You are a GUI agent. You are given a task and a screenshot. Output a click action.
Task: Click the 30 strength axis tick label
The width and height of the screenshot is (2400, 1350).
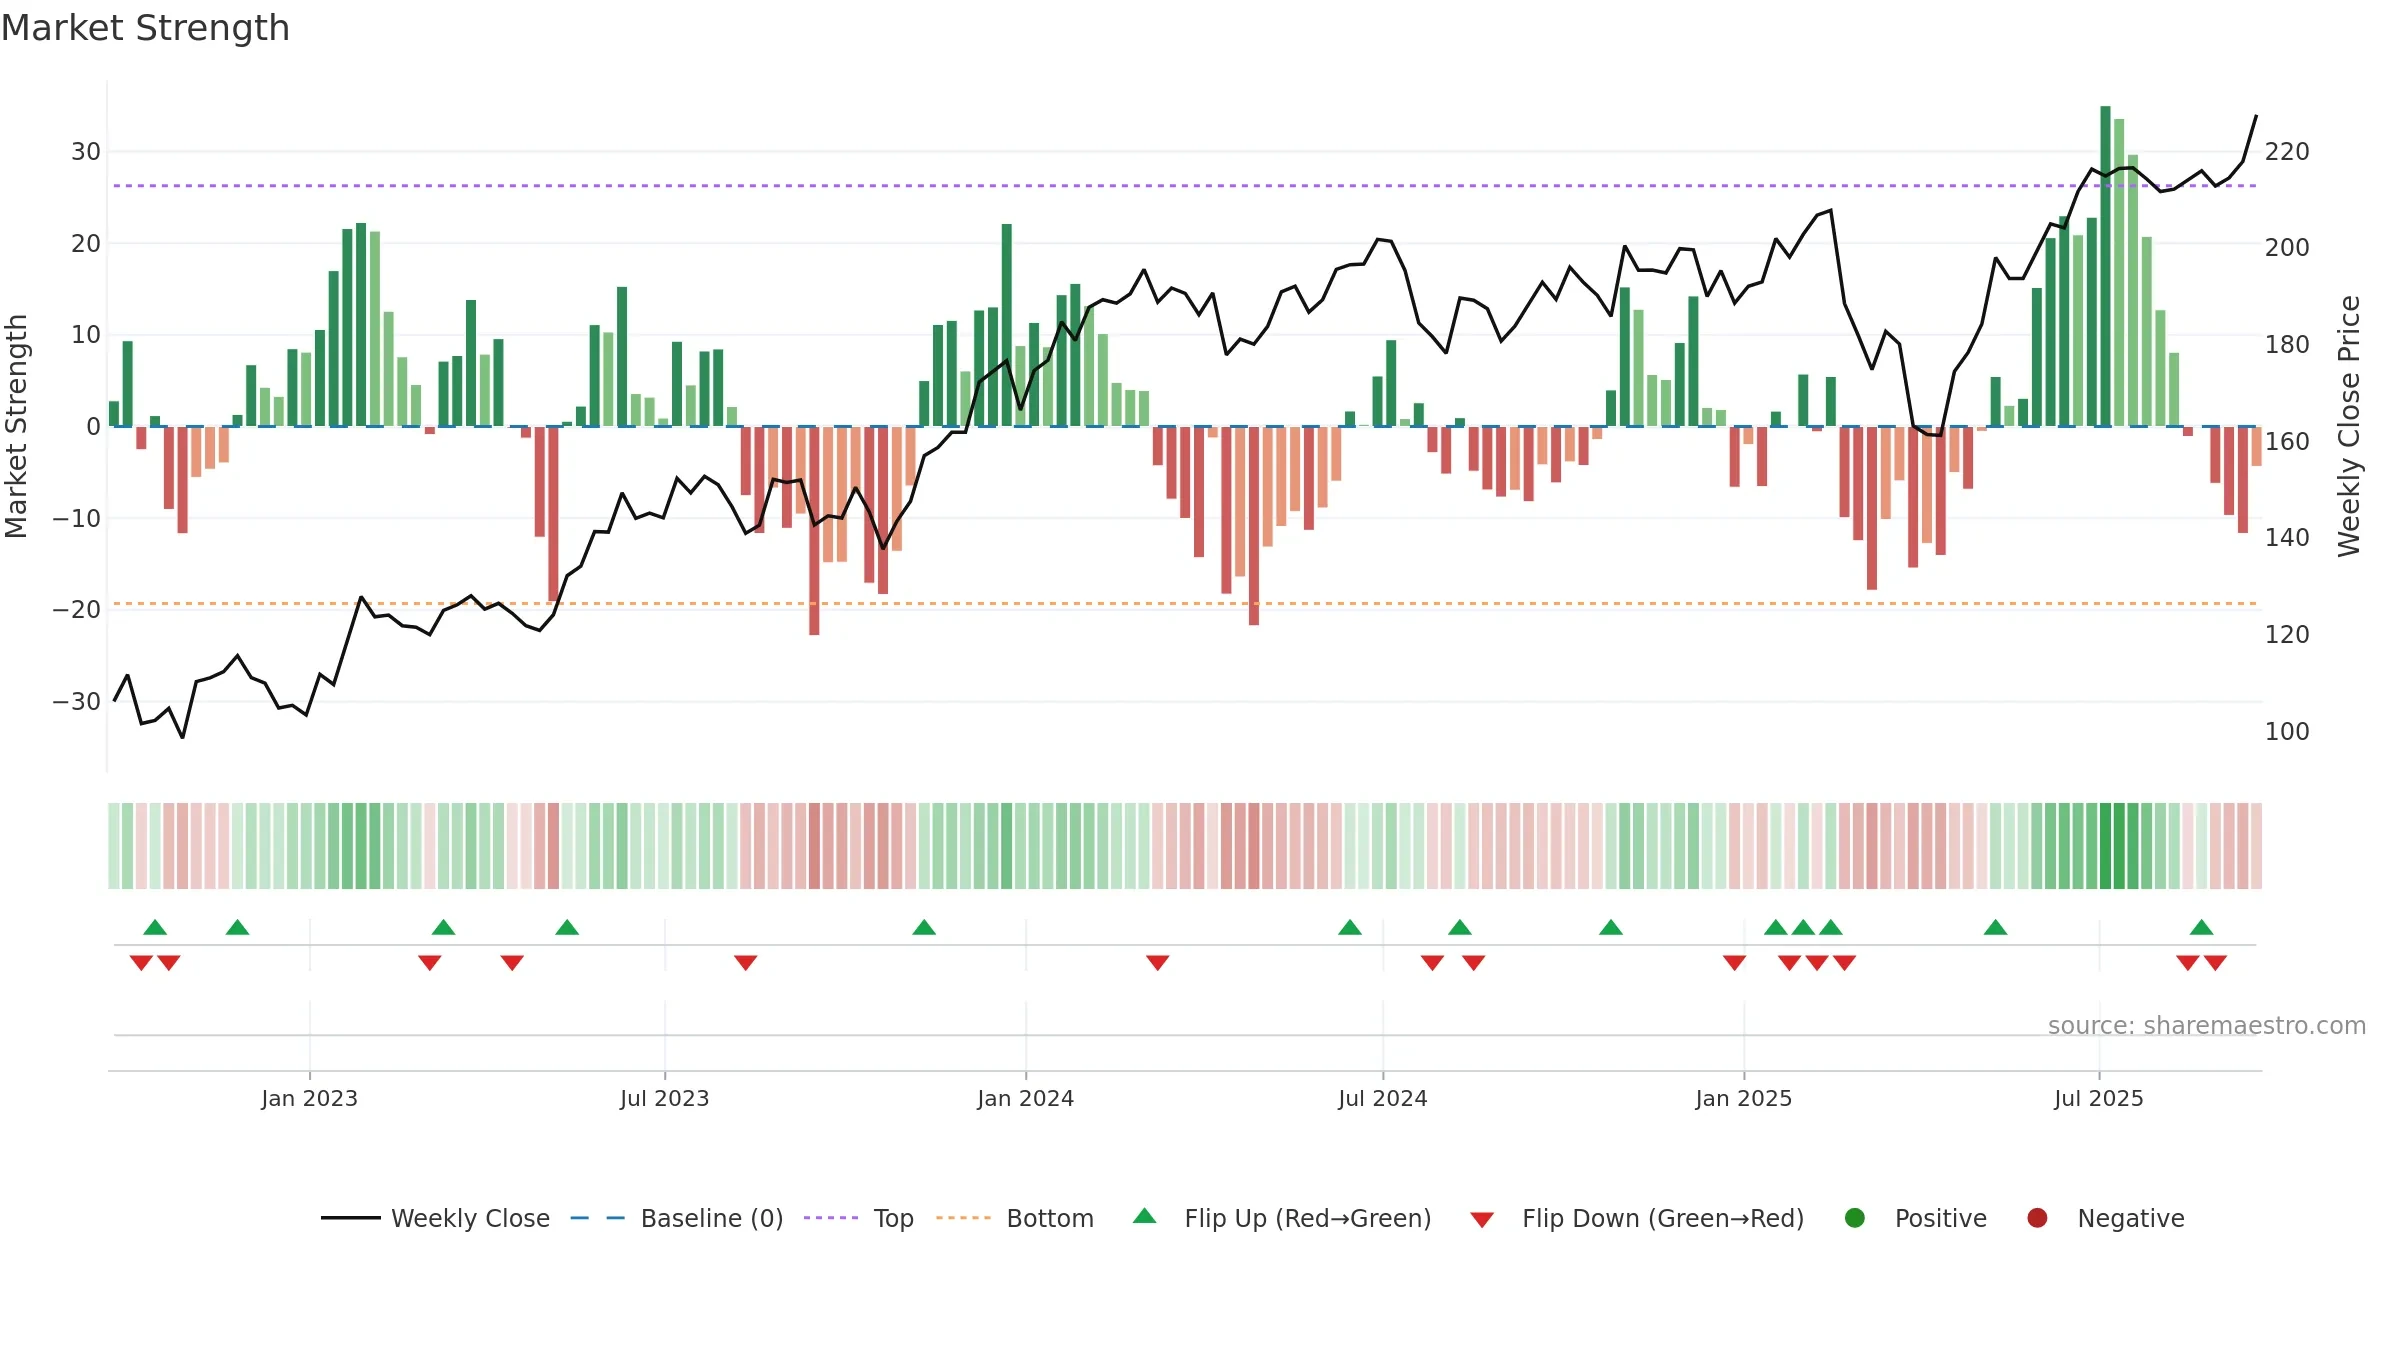pyautogui.click(x=86, y=152)
